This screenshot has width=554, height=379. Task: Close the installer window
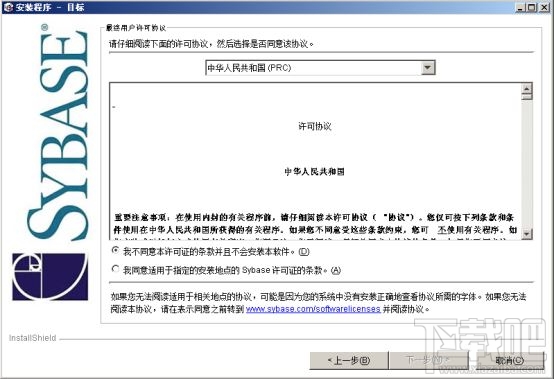coord(544,7)
